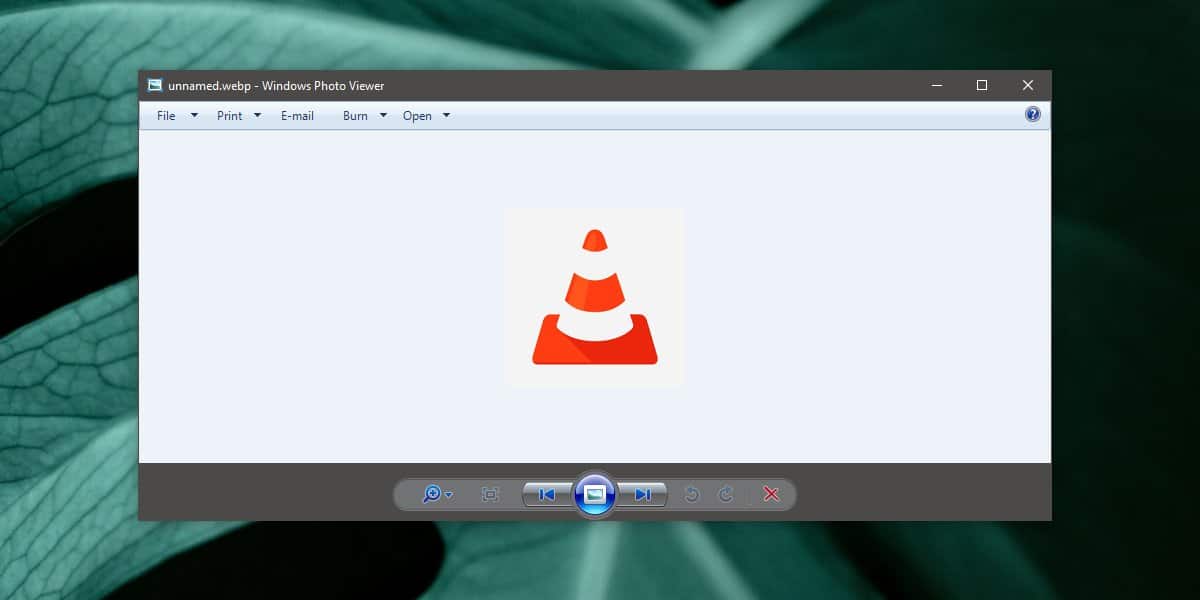Click the VLC cone image
The image size is (1200, 600).
(595, 297)
